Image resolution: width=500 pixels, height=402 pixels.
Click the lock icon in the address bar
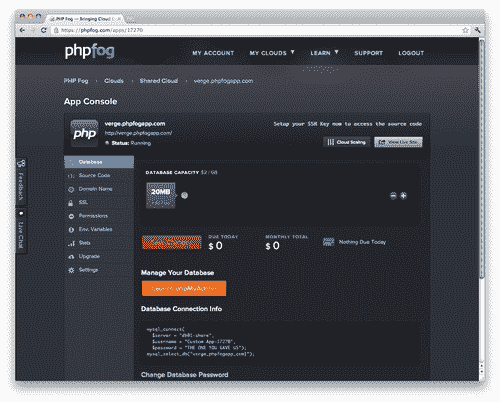click(x=56, y=30)
